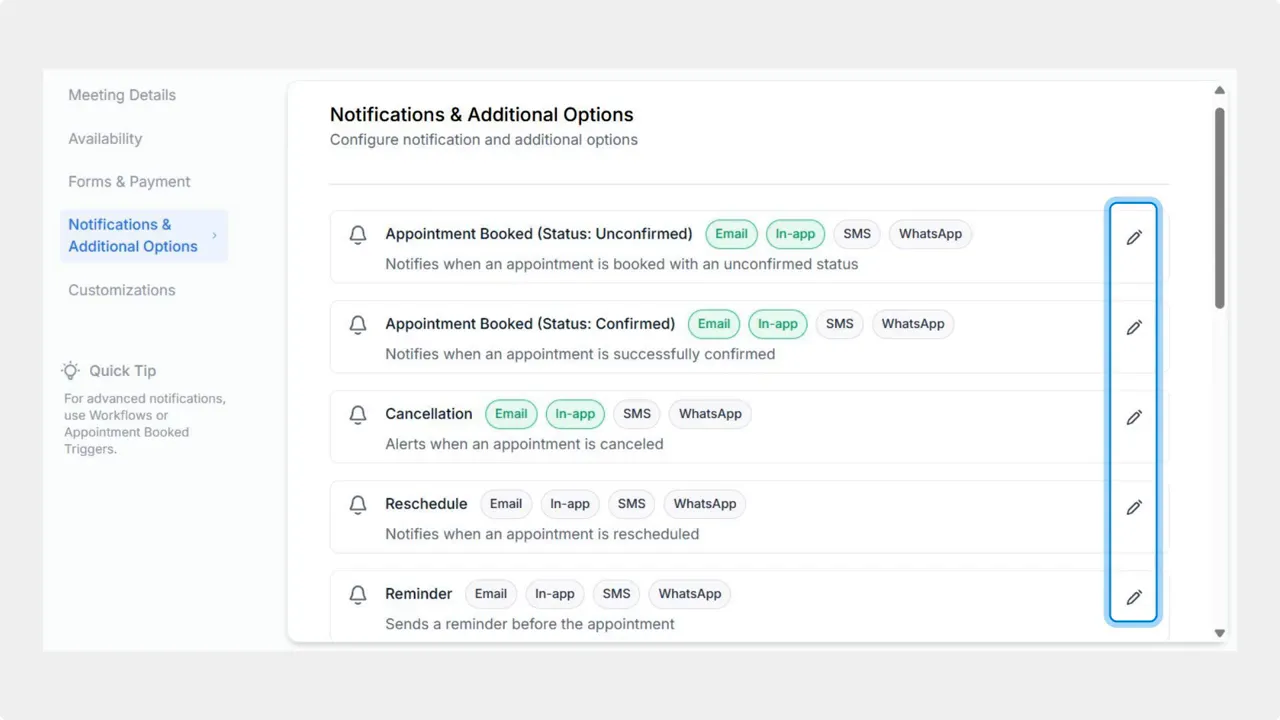Disable Email notifications for Cancellation
This screenshot has width=1280, height=720.
(511, 413)
